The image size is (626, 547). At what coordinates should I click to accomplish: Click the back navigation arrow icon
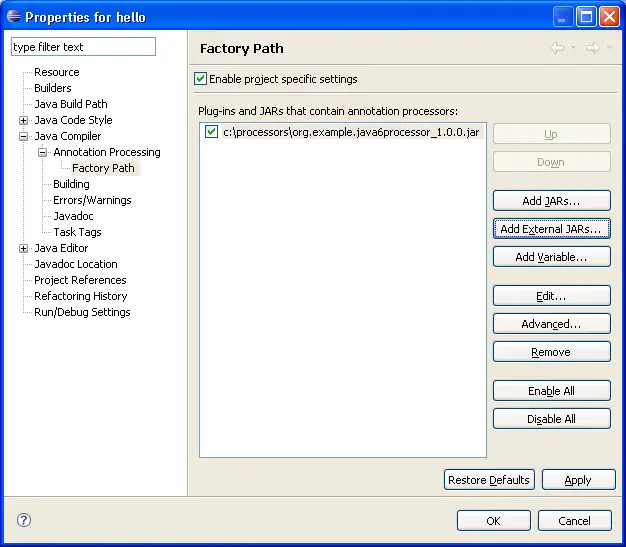tap(557, 48)
